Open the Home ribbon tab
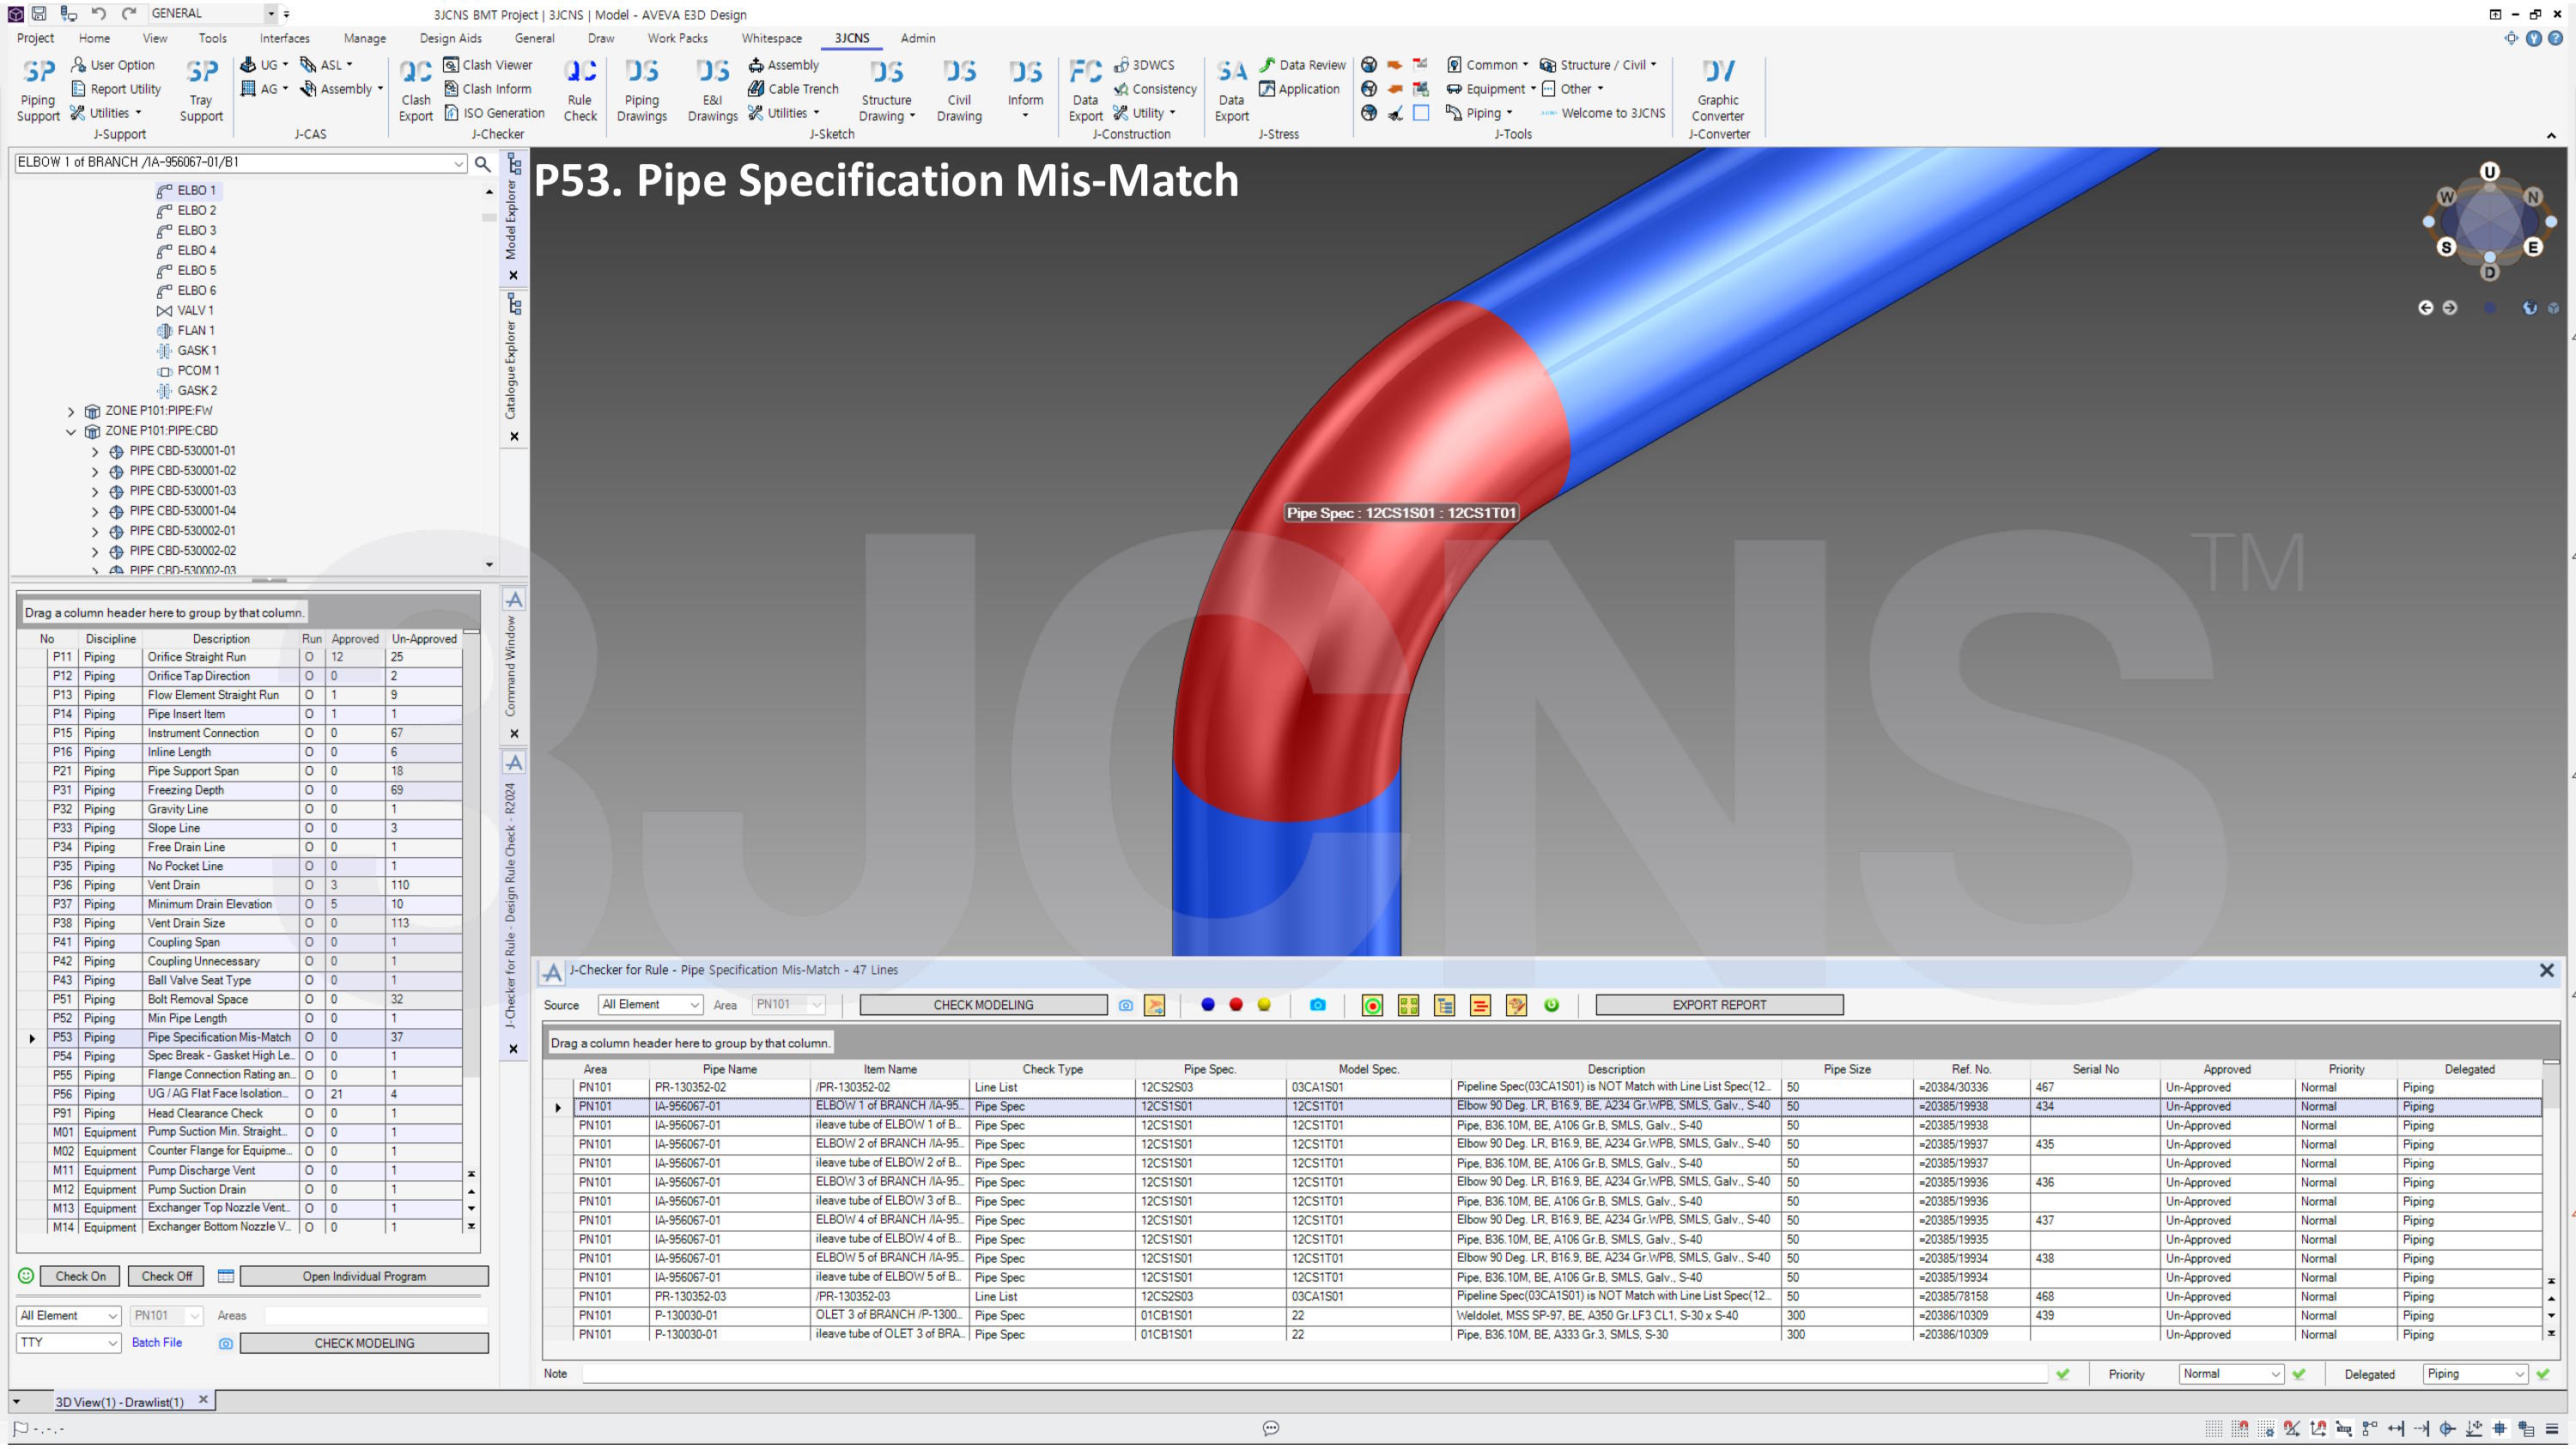The image size is (2576, 1449). pos(94,38)
